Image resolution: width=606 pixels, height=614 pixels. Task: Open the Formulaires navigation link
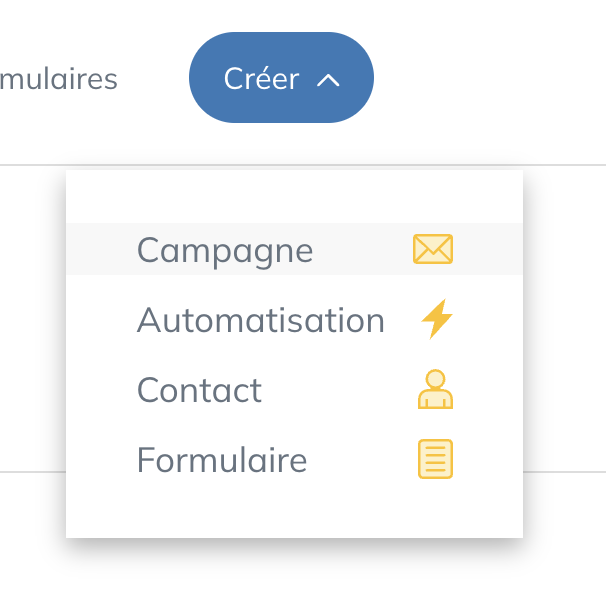[59, 79]
